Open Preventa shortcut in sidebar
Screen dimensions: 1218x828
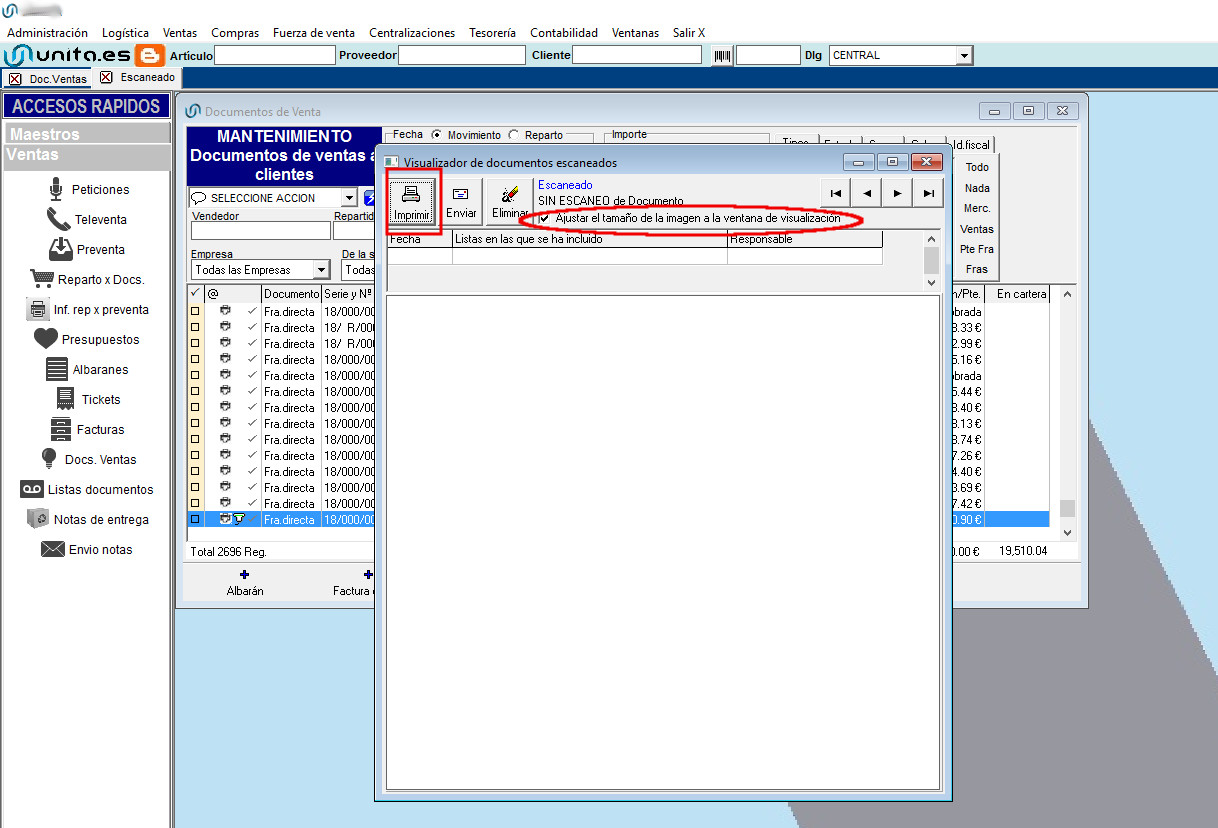pos(86,249)
